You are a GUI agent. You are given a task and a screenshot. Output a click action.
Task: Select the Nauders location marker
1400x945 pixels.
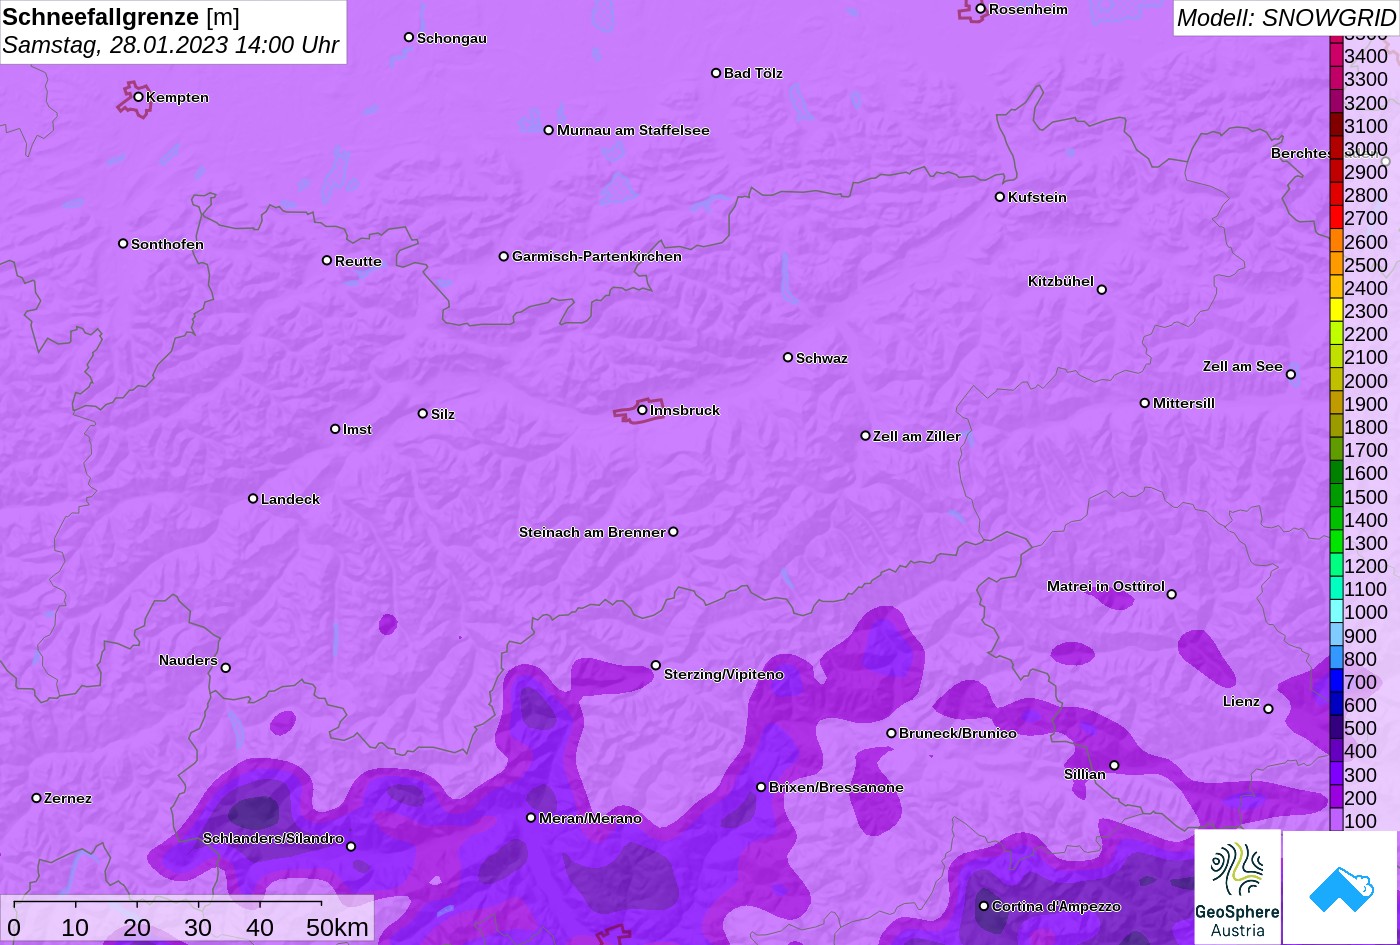[225, 668]
